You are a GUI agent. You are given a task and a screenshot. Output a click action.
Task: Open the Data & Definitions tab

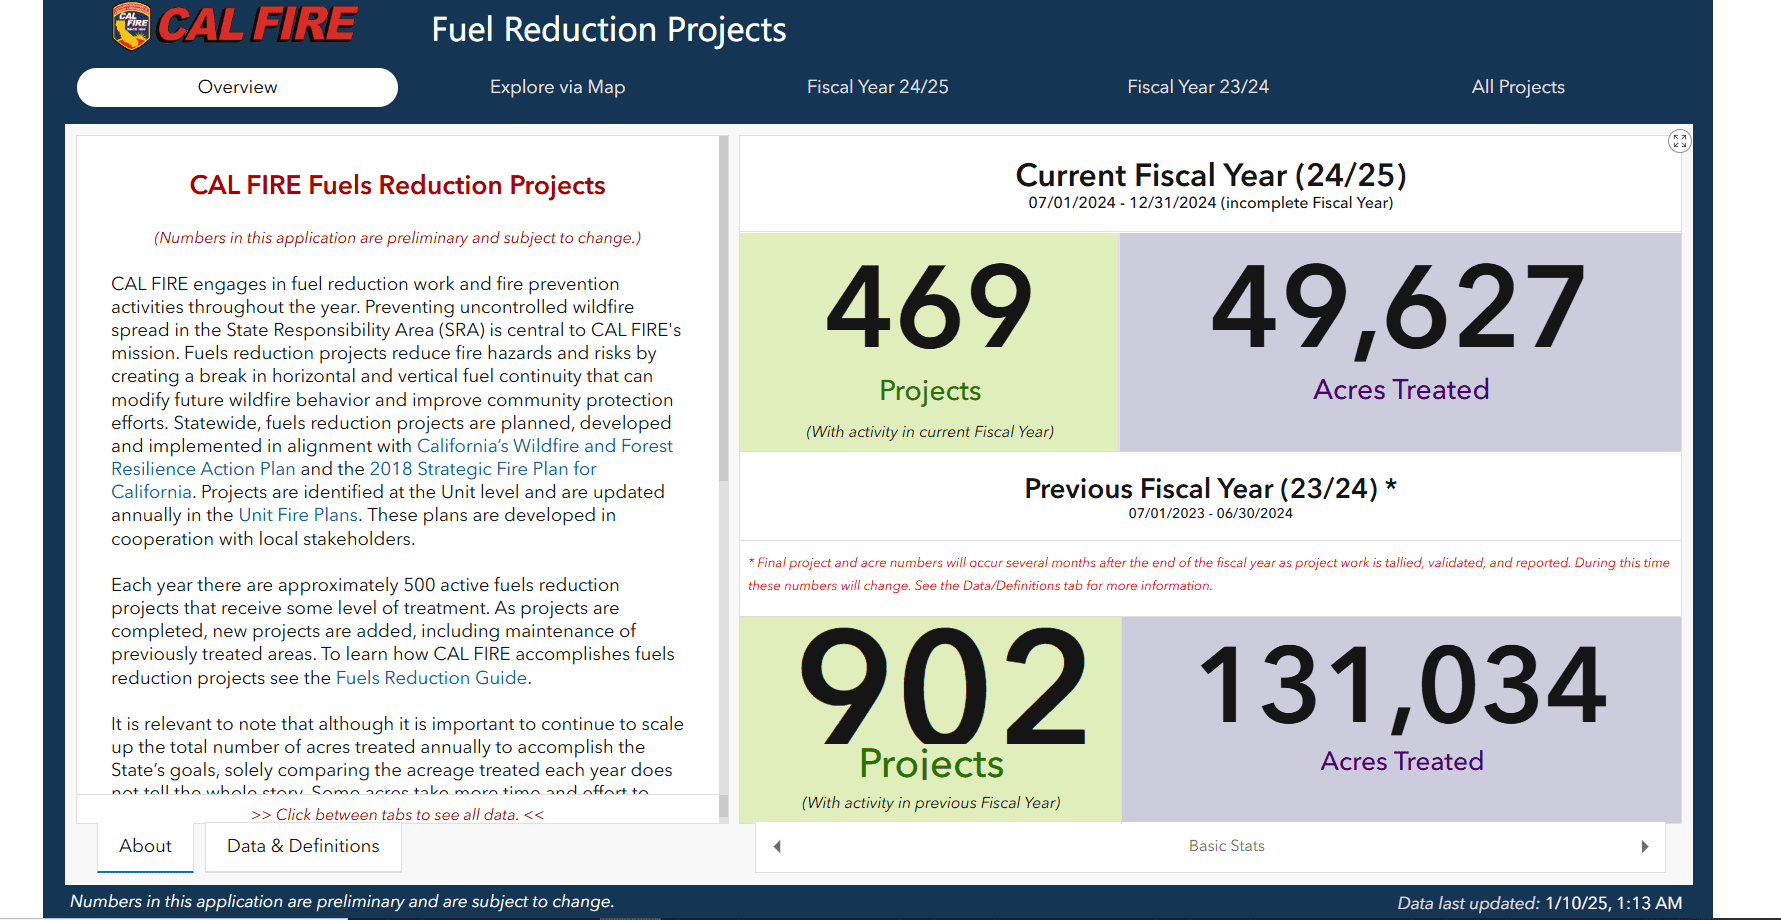303,846
